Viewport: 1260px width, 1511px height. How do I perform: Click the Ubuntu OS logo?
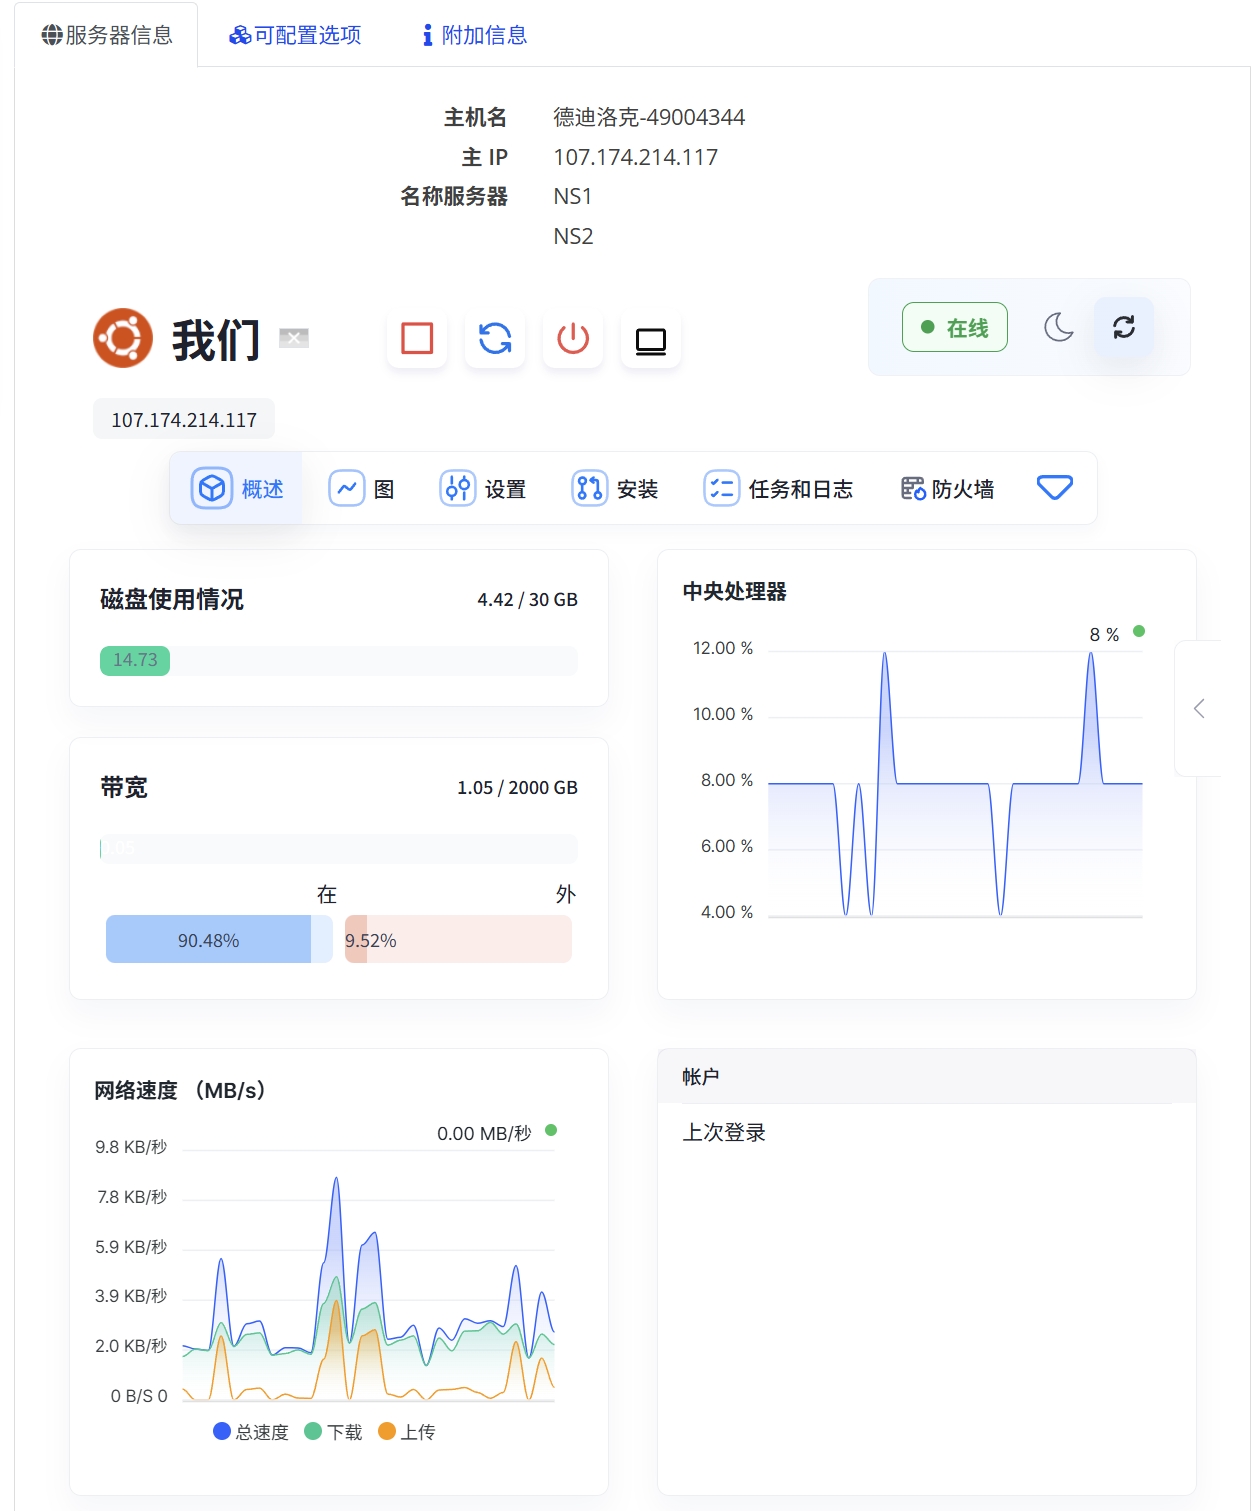(123, 338)
